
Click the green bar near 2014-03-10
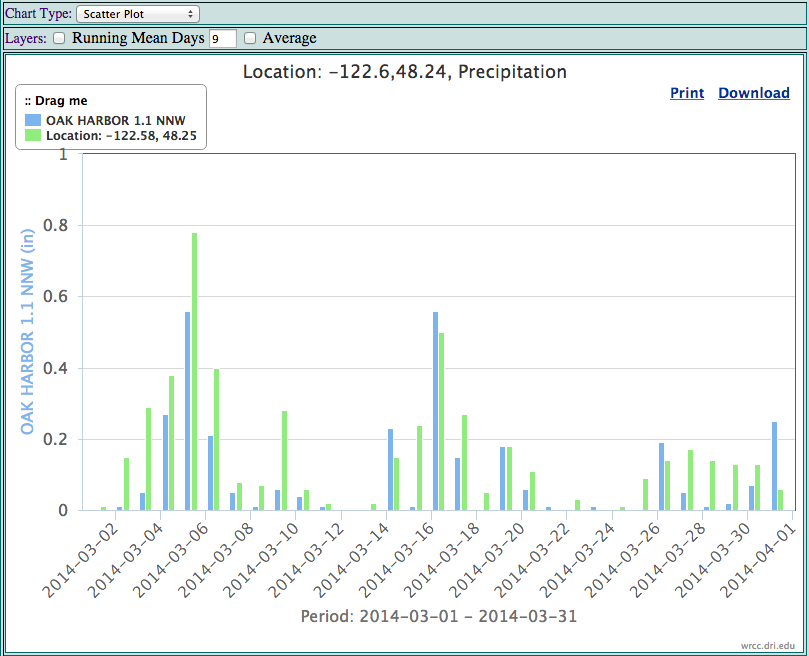click(x=284, y=460)
